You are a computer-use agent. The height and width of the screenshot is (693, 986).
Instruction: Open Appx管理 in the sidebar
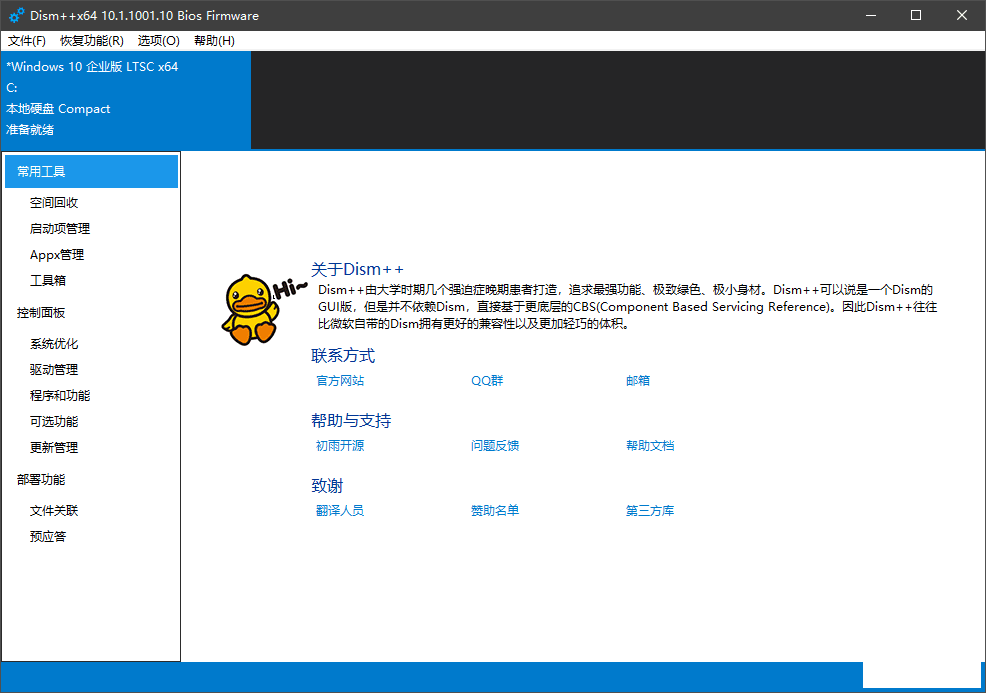pos(57,255)
